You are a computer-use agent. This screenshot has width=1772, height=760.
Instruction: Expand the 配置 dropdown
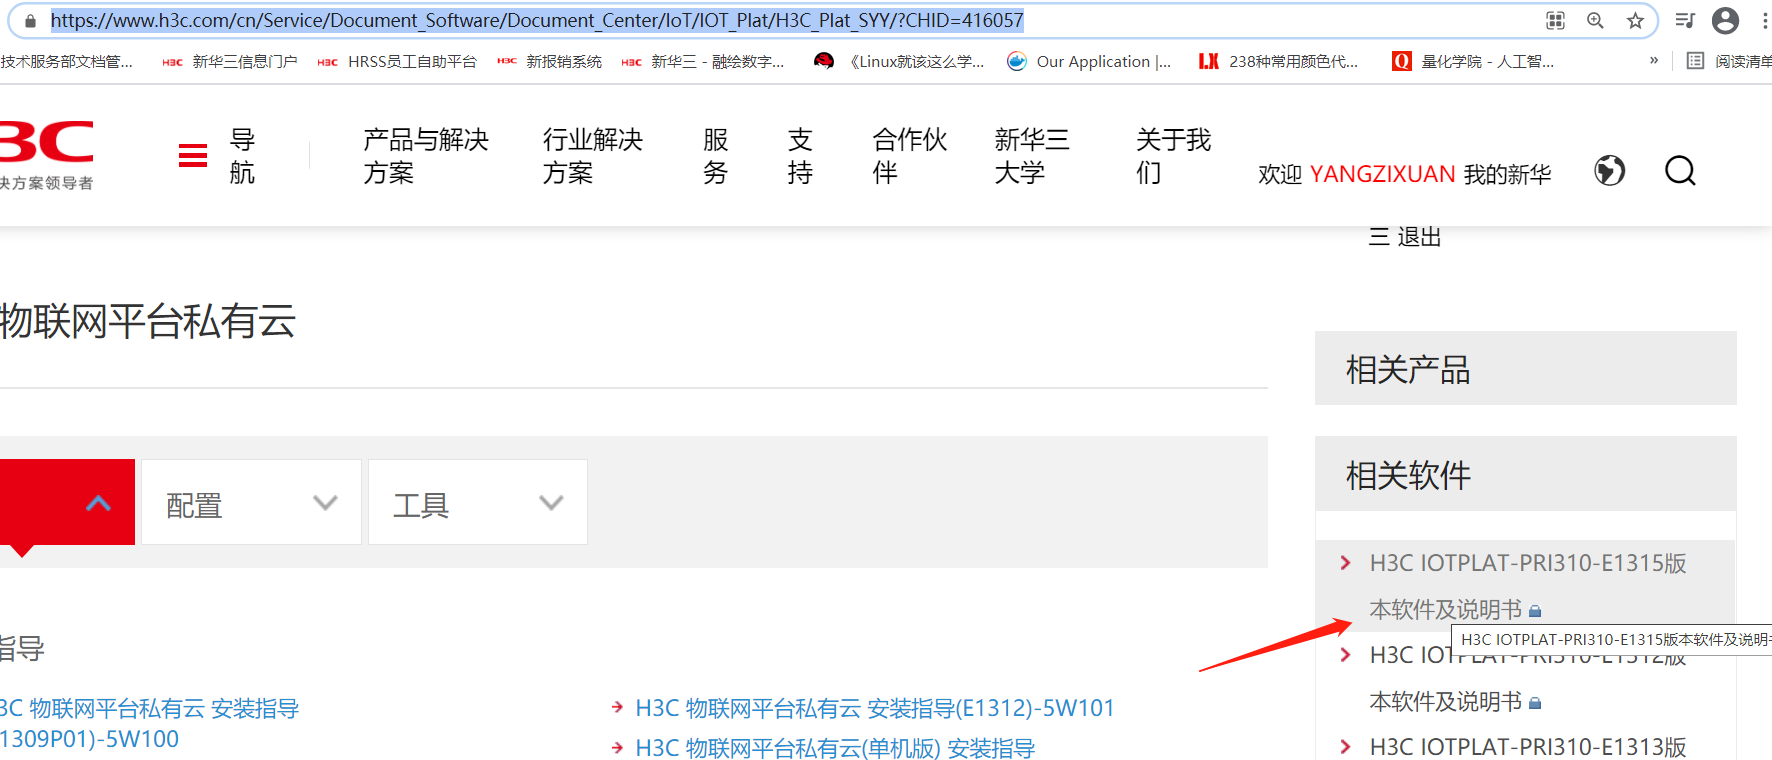251,502
